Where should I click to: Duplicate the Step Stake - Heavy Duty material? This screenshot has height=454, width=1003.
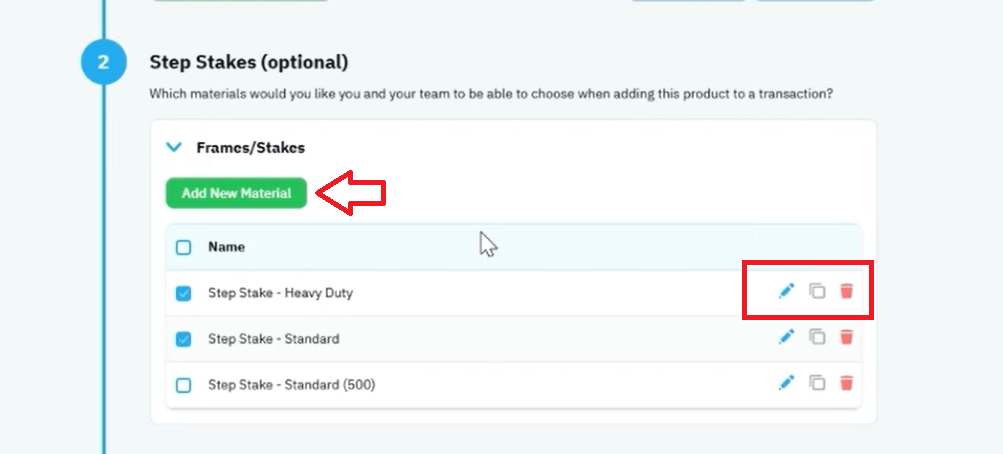(817, 292)
